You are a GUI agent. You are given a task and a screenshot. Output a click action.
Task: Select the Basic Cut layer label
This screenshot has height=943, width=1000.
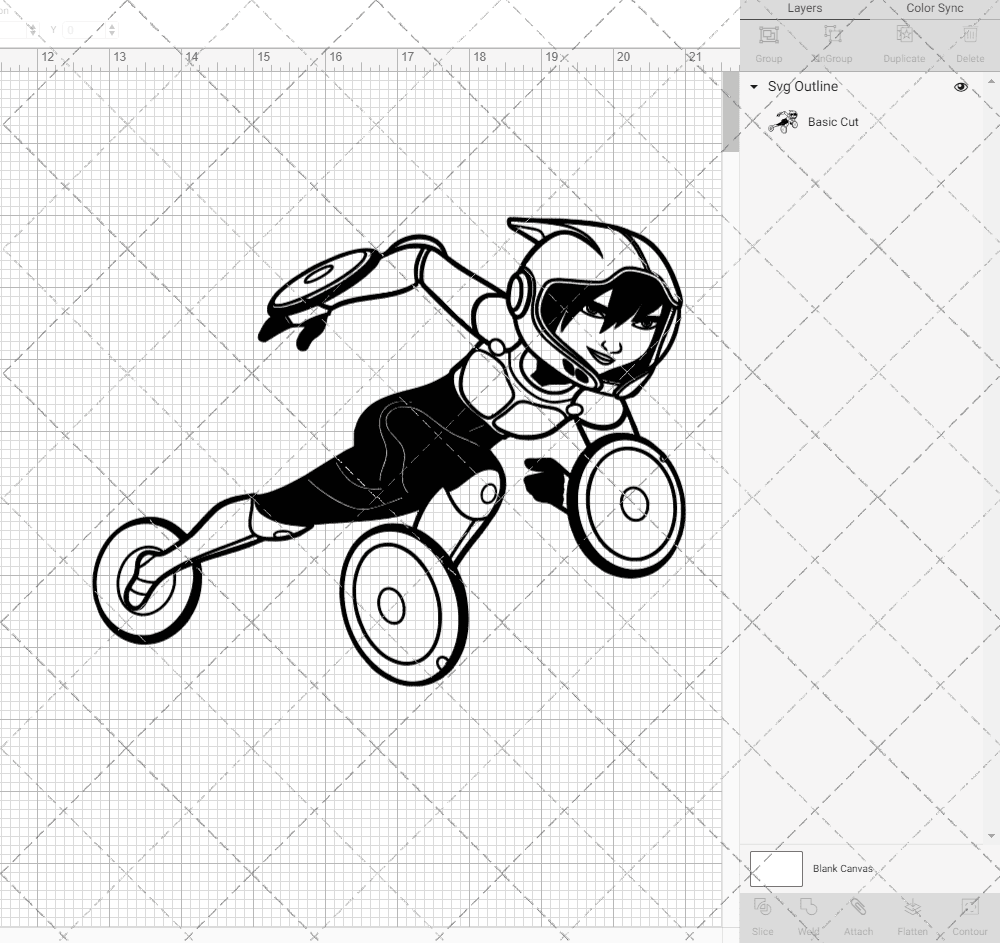pyautogui.click(x=833, y=122)
